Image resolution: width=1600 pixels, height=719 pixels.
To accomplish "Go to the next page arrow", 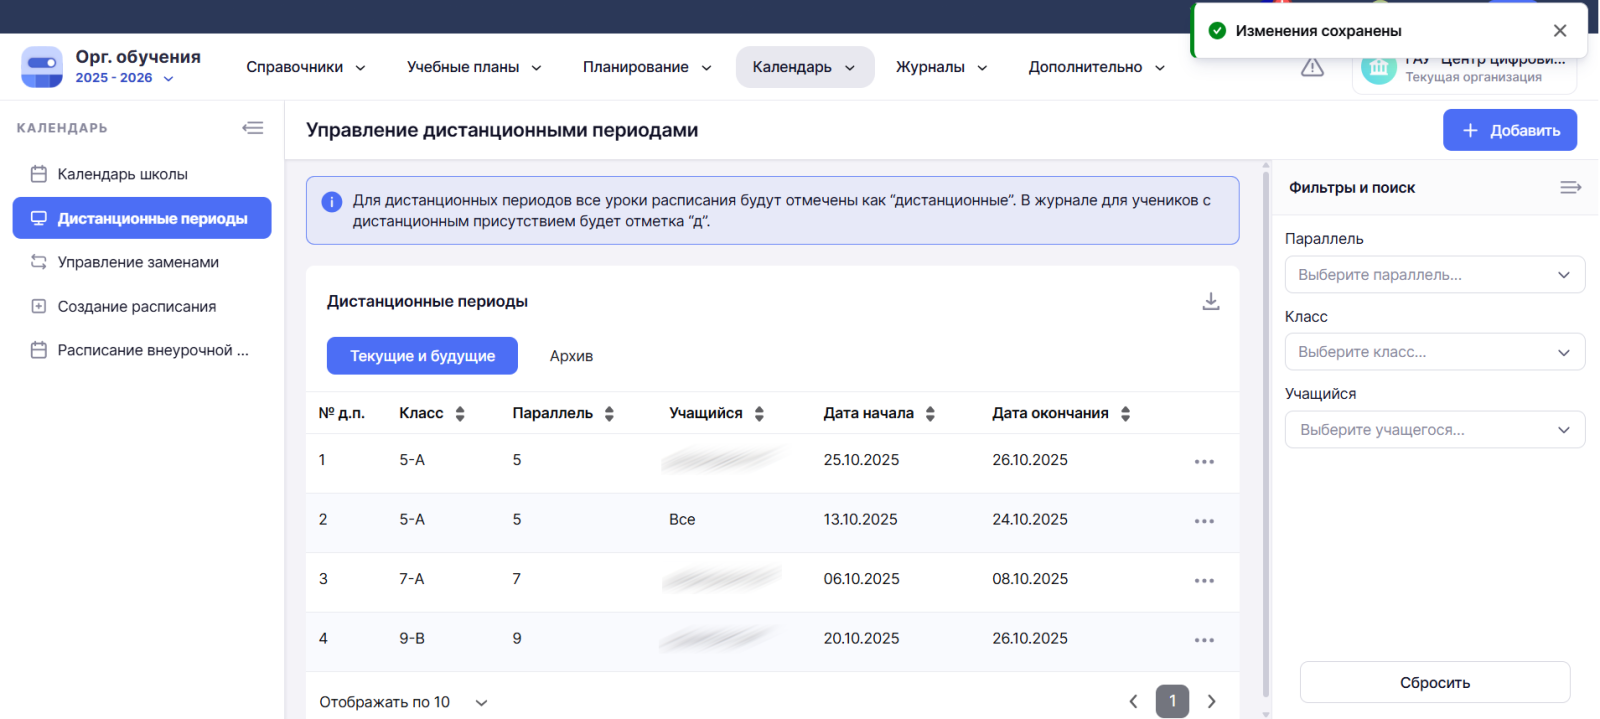I will pyautogui.click(x=1211, y=702).
